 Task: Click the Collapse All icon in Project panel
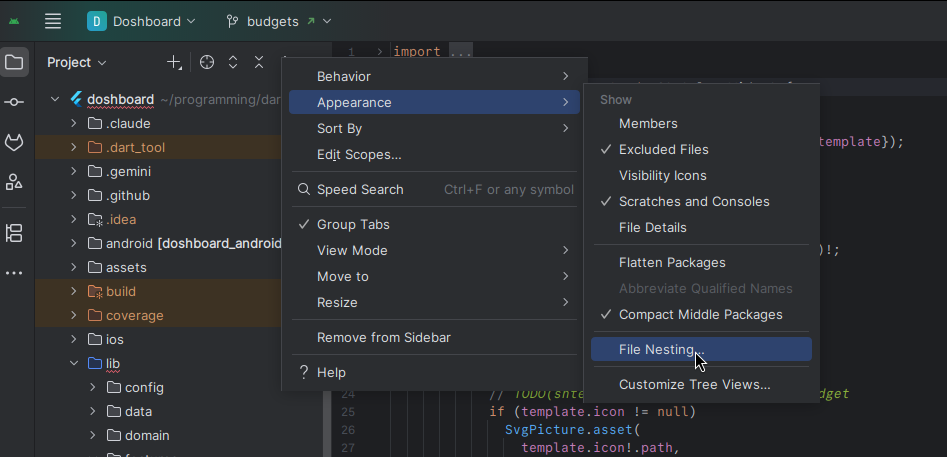coord(259,62)
